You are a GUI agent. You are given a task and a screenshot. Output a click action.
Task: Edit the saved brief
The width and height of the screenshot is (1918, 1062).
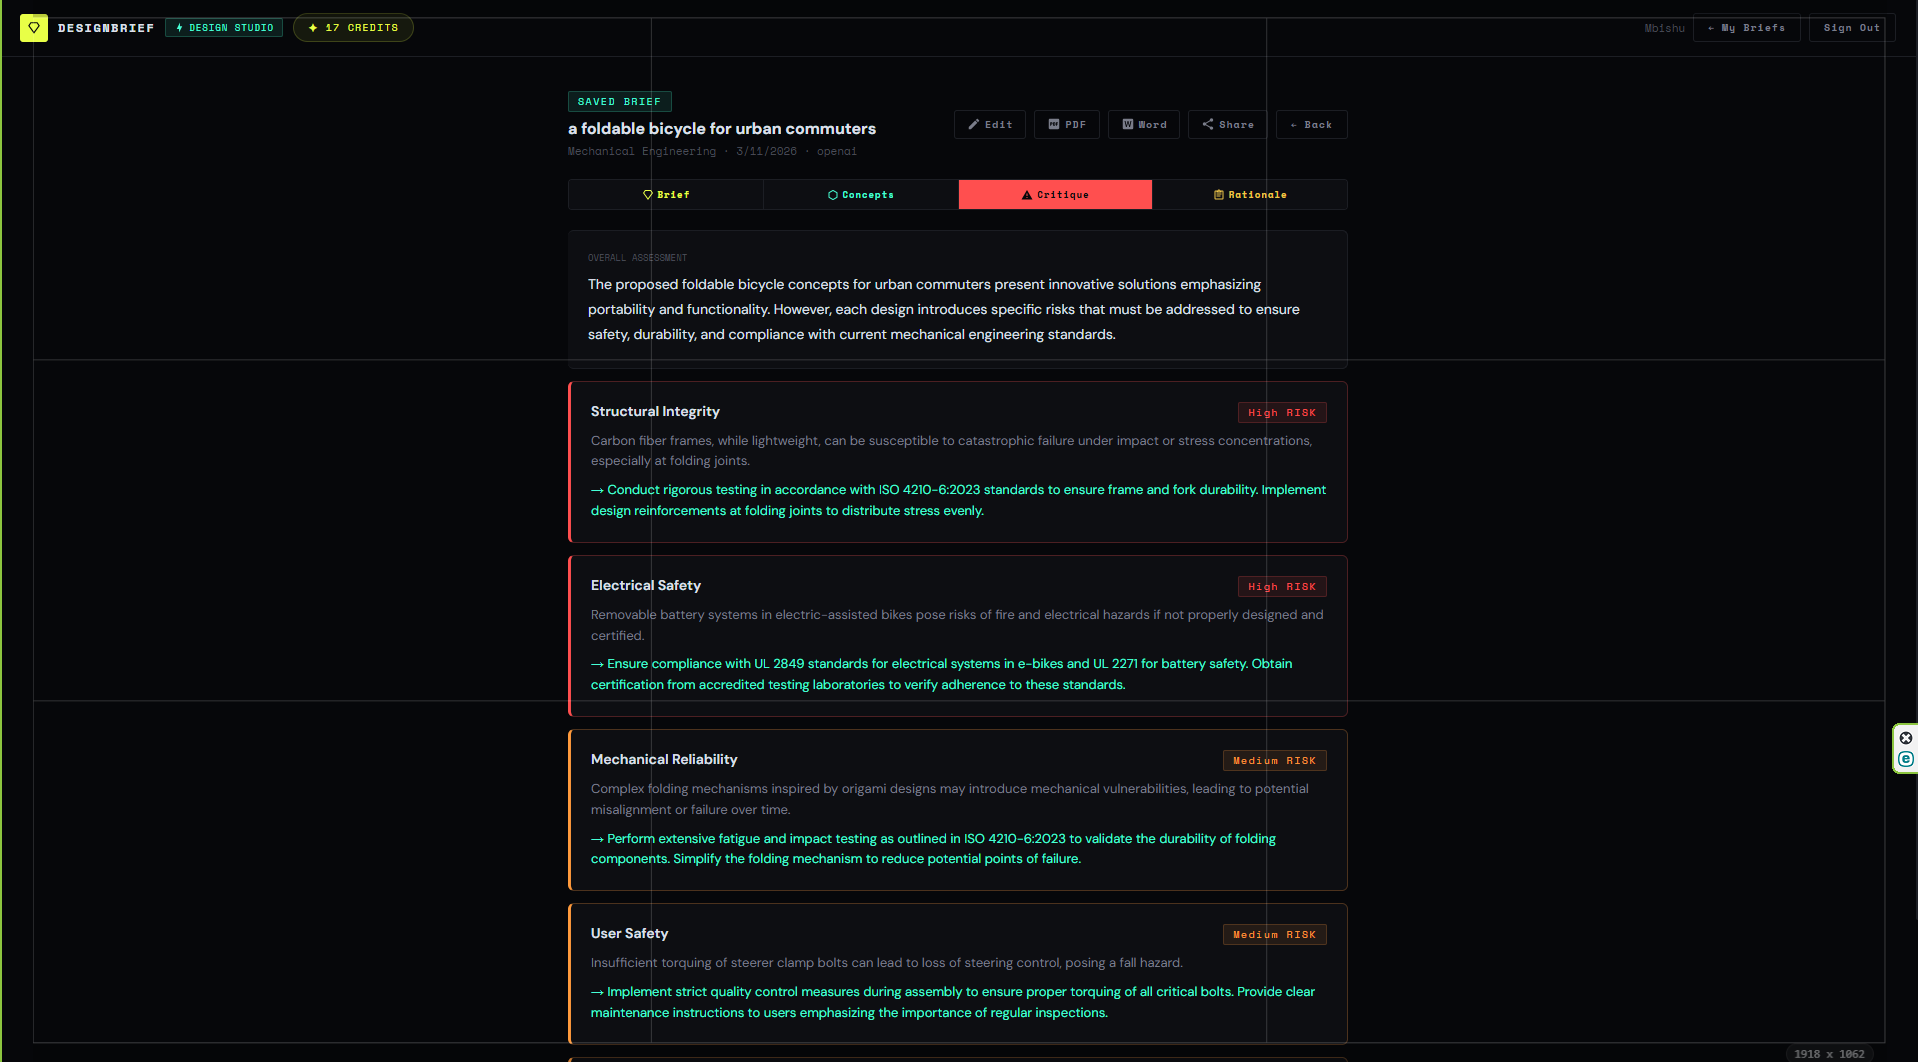click(x=989, y=125)
